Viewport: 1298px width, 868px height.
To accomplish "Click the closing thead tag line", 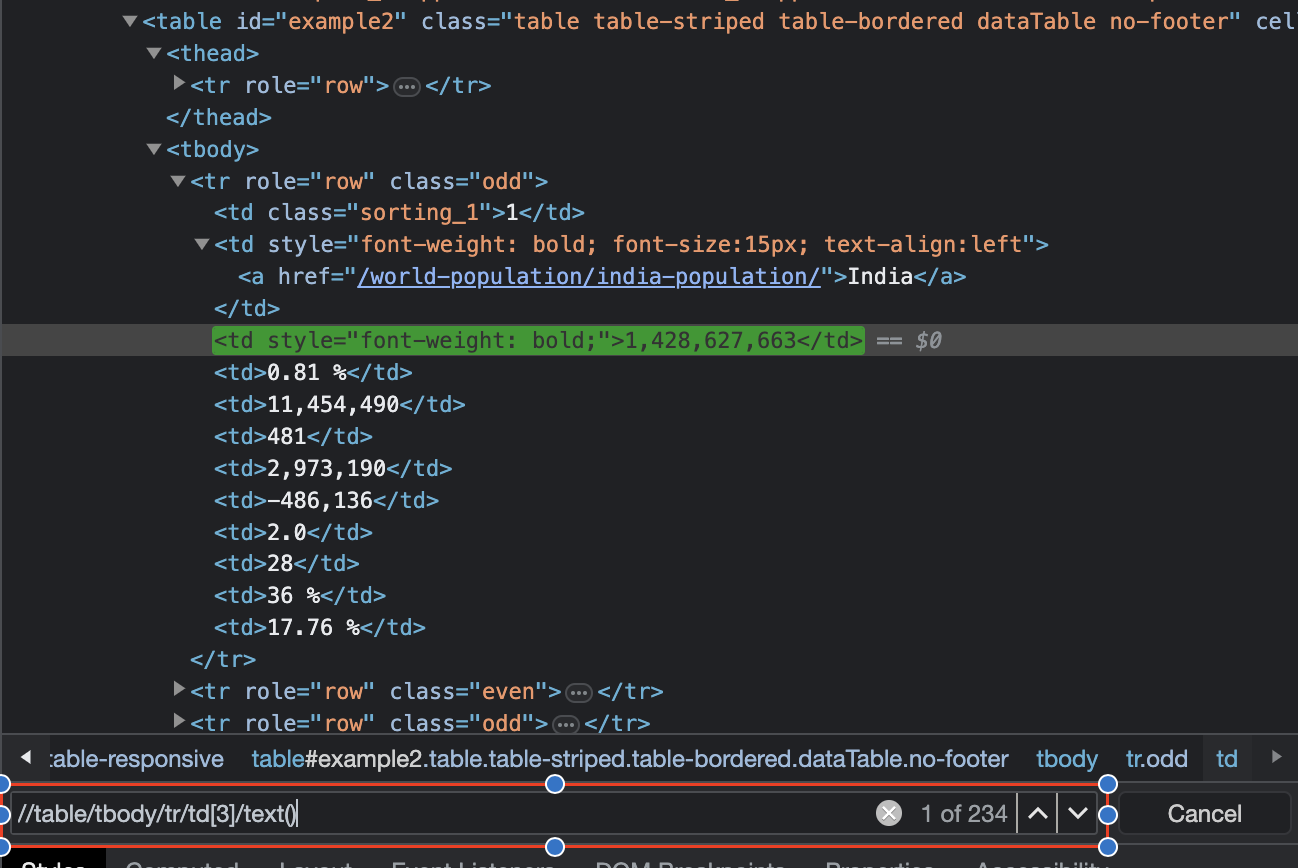I will [x=219, y=117].
